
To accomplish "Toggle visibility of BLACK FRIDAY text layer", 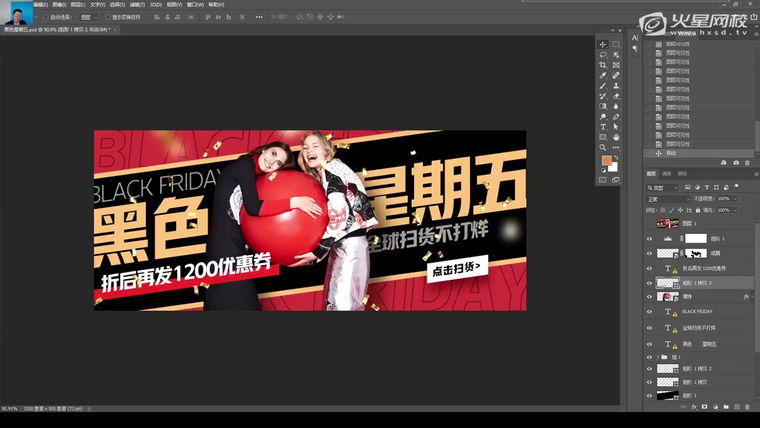I will (x=650, y=312).
